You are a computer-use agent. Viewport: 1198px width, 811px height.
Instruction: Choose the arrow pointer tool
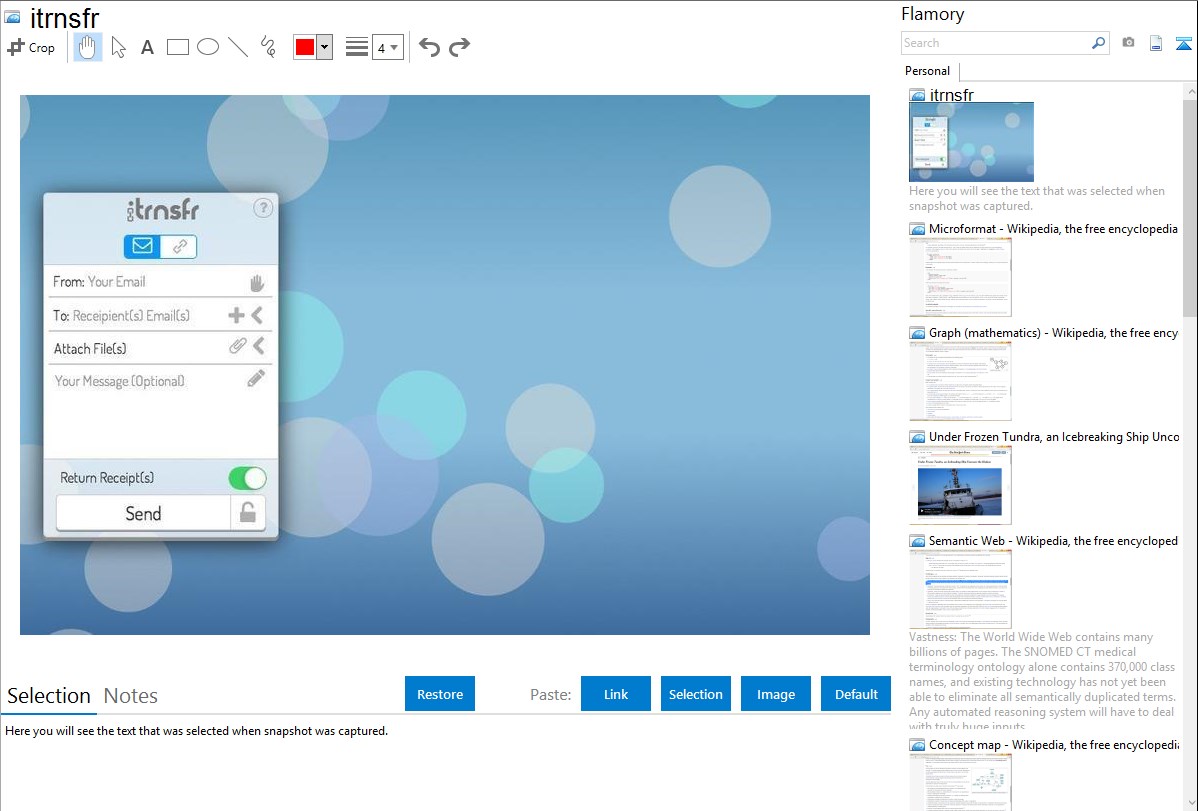pyautogui.click(x=118, y=47)
